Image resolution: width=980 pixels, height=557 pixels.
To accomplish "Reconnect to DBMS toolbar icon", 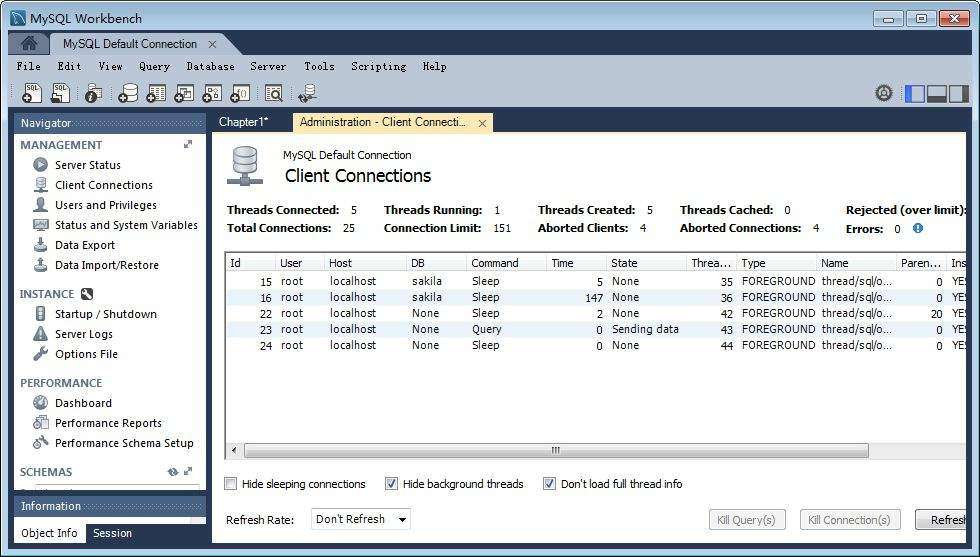I will coord(307,93).
